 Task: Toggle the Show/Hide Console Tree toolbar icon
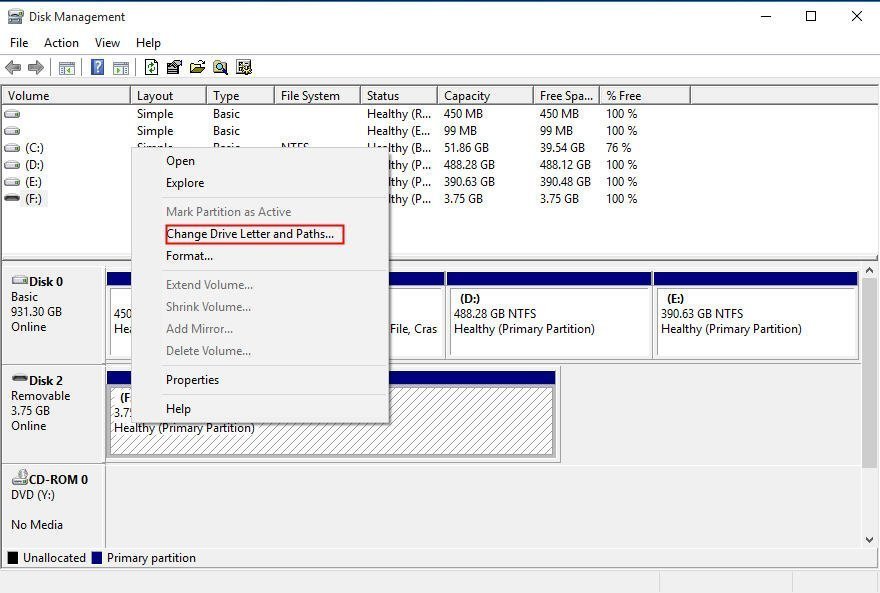click(x=65, y=67)
